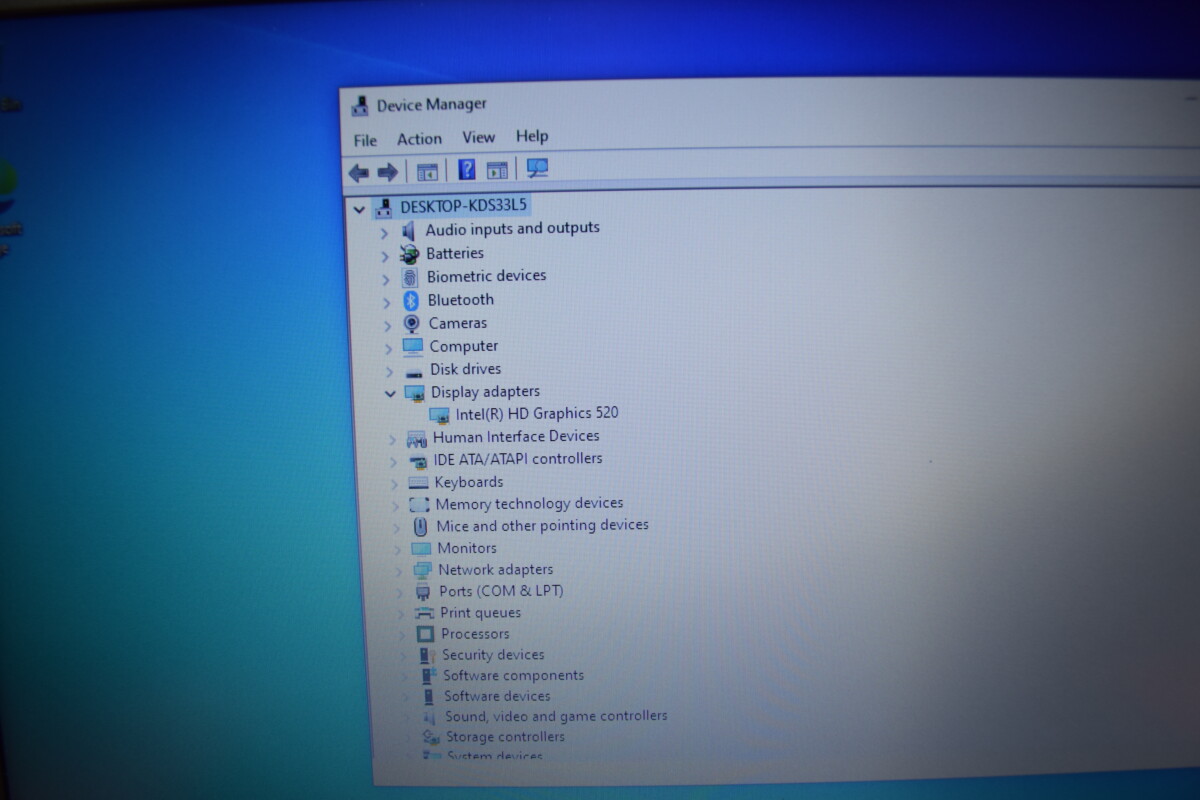Click the Print queues printer icon
The image size is (1200, 800).
[424, 613]
